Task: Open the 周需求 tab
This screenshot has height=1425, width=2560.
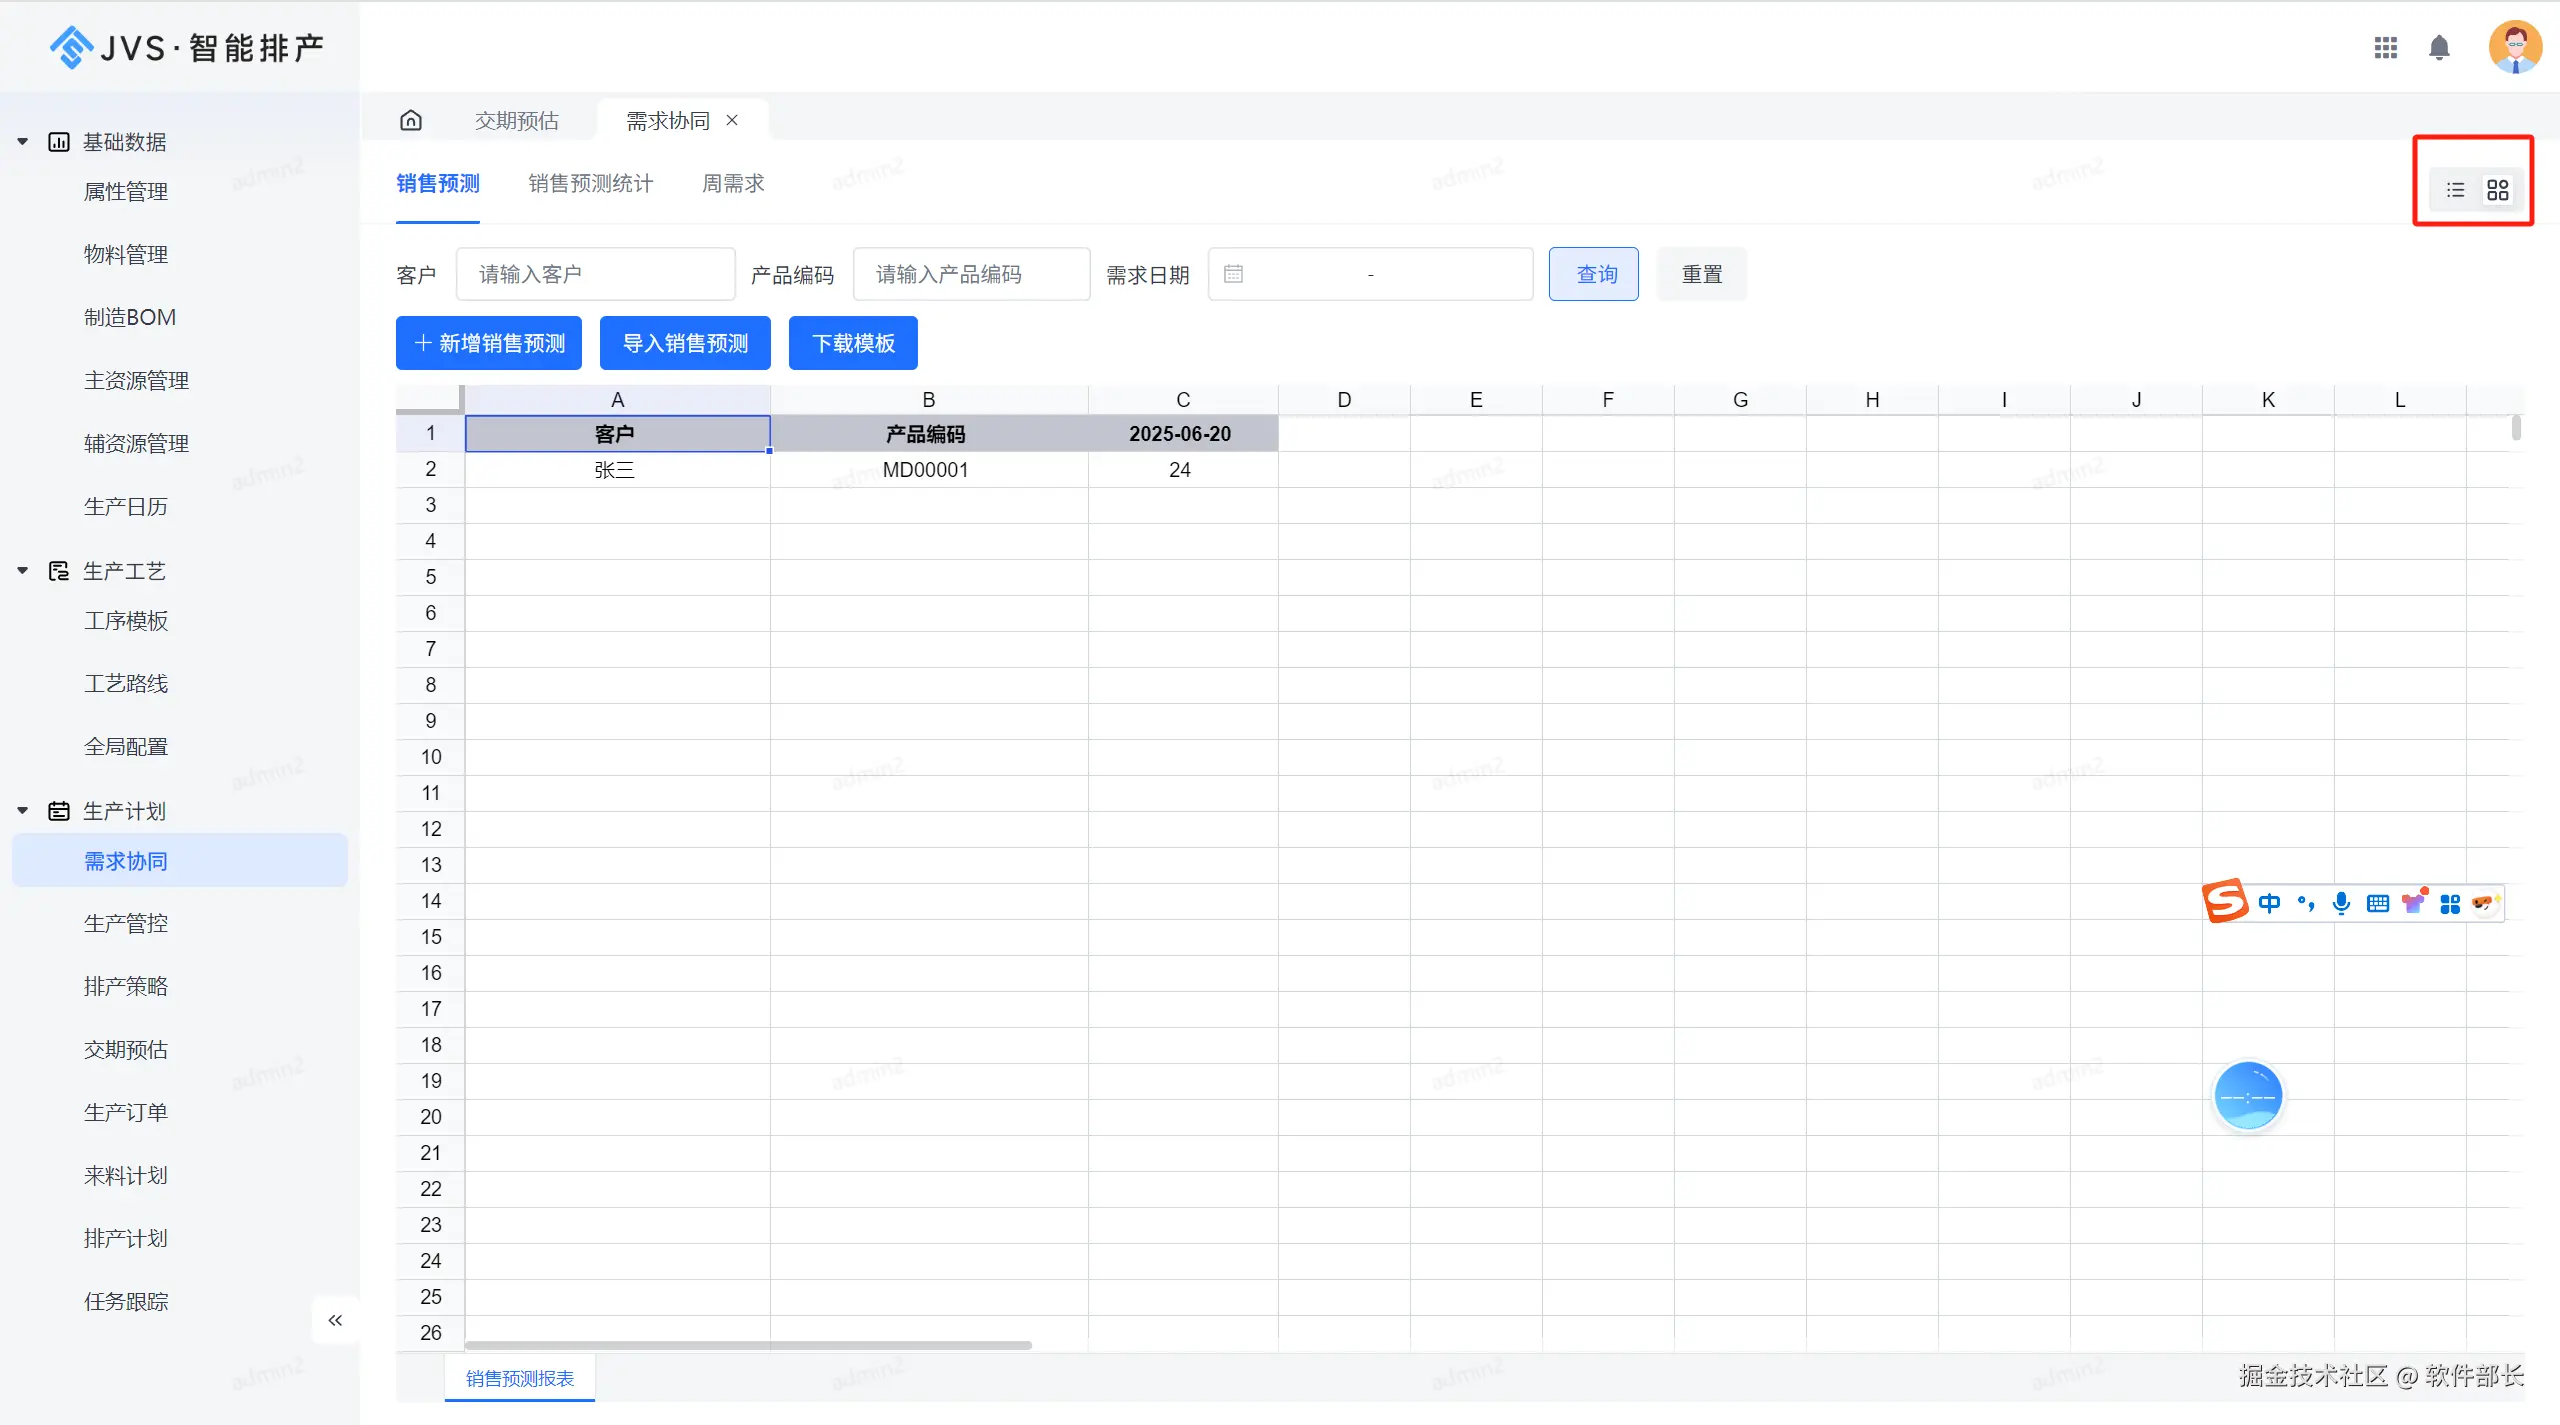Action: (x=732, y=184)
